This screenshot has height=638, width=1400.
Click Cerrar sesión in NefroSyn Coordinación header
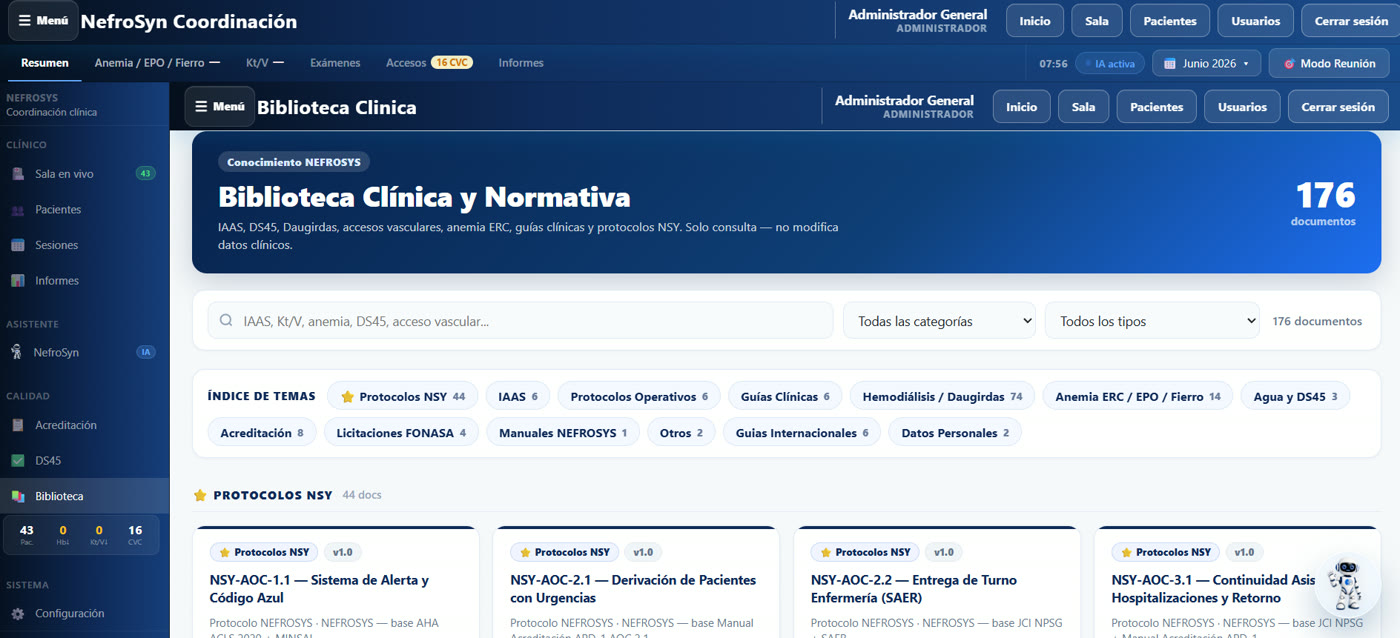pyautogui.click(x=1351, y=21)
